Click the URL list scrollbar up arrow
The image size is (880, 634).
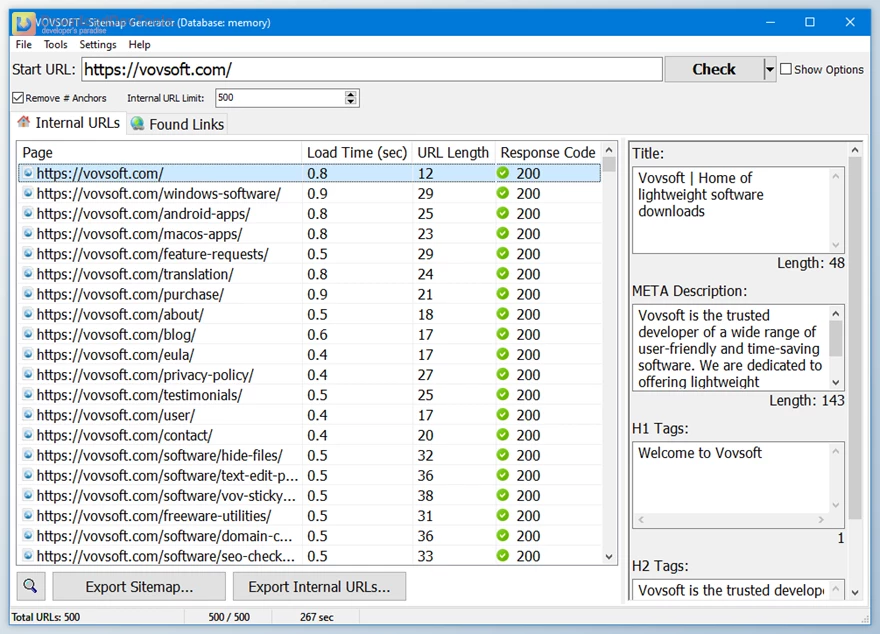point(609,150)
